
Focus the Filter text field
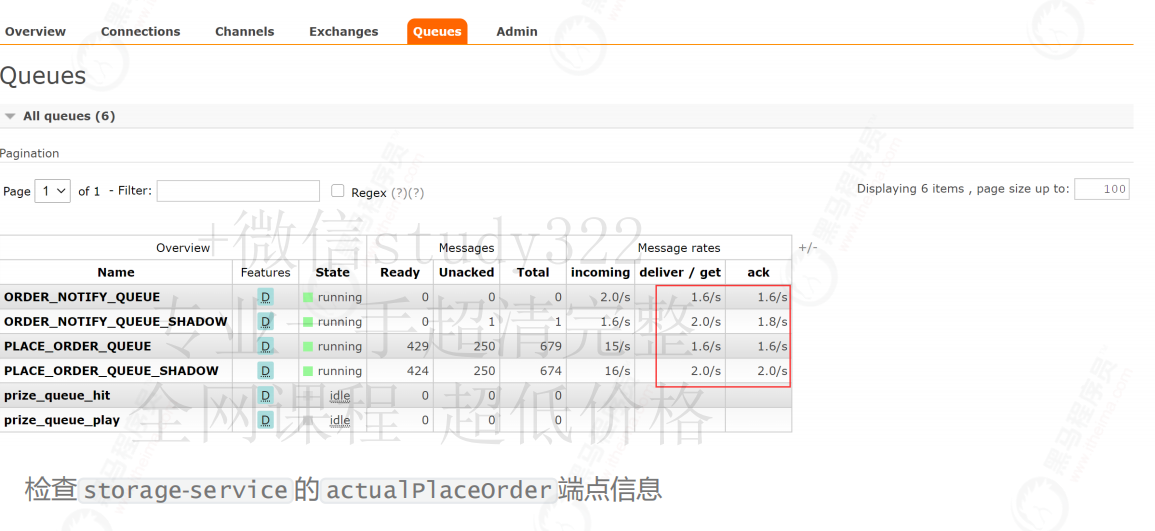(x=239, y=191)
